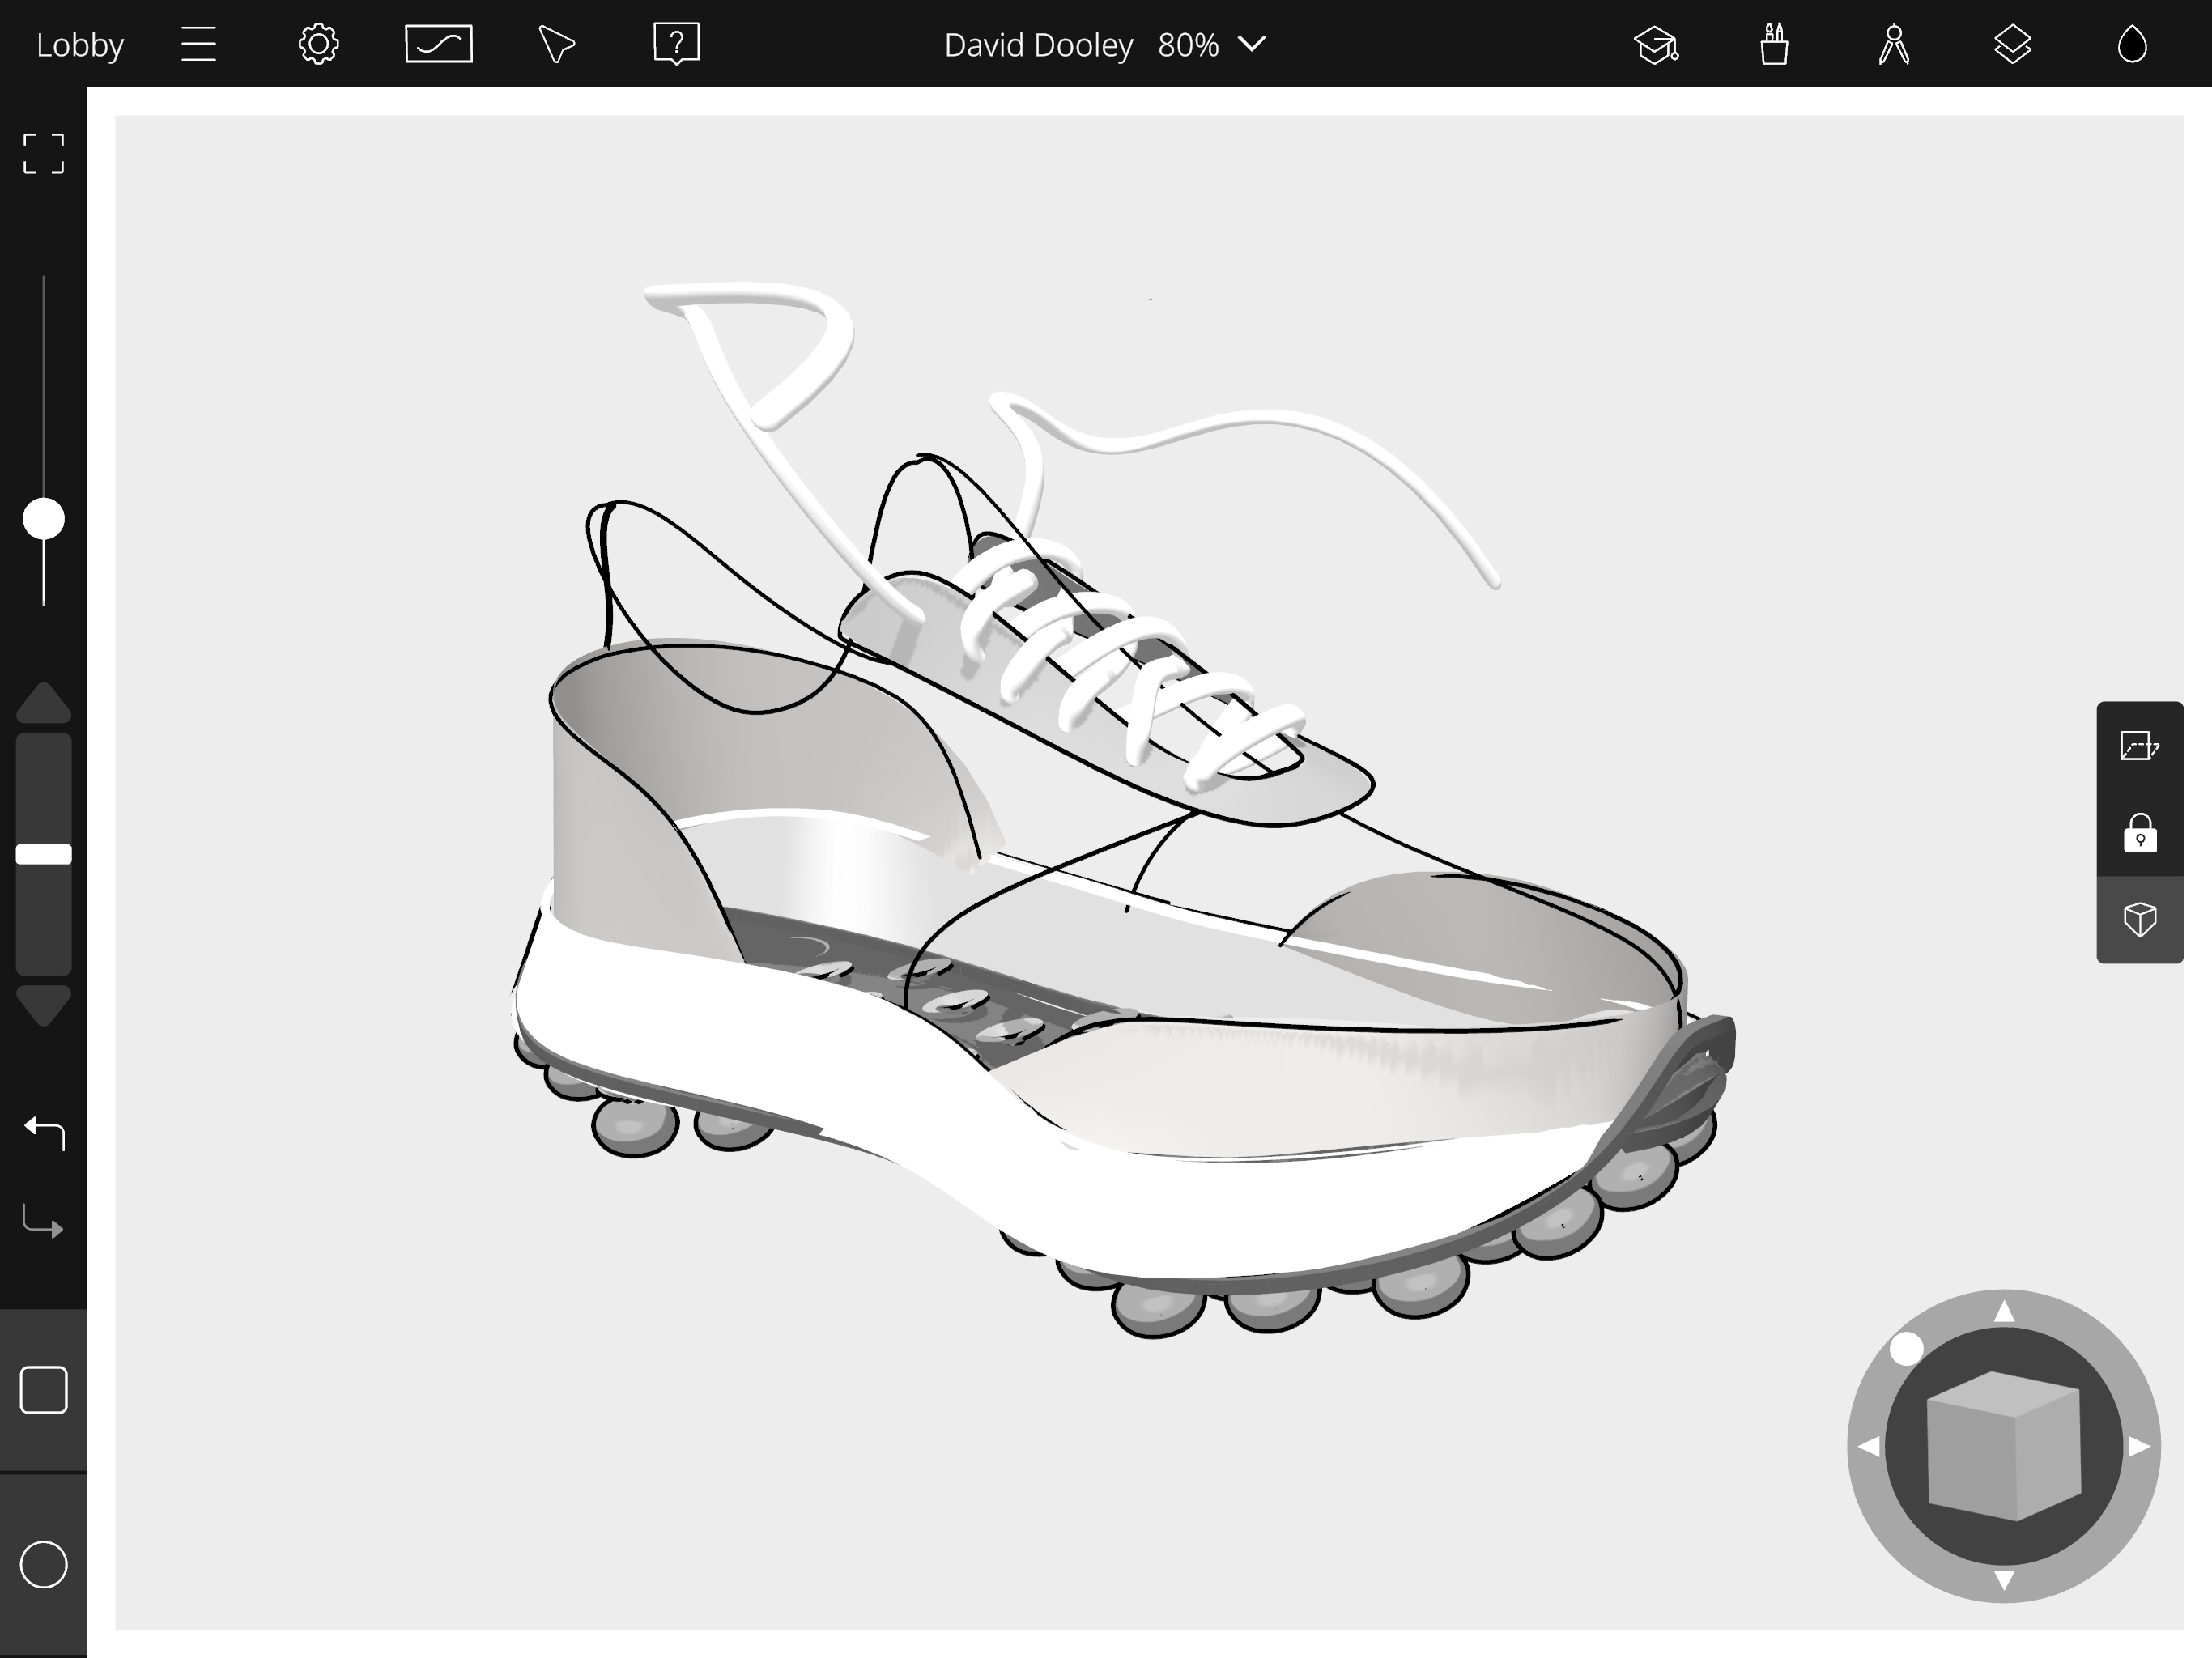Return to the Lobby
The image size is (2212, 1658).
coord(80,45)
